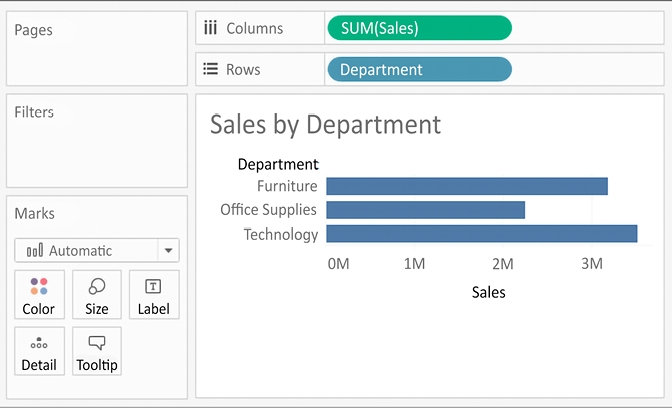Screen dimensions: 672x408
Task: Select the Department pill on Rows
Action: pos(419,70)
